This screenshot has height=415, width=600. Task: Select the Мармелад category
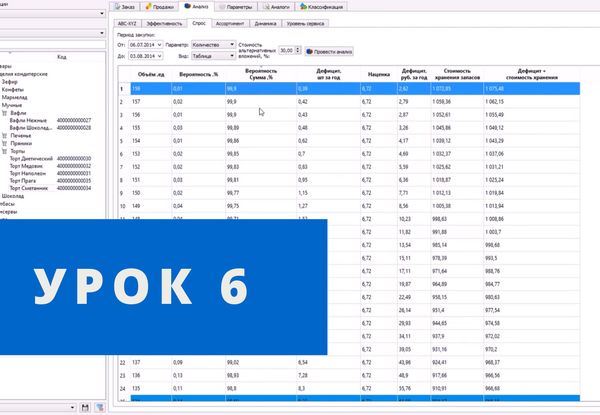pyautogui.click(x=15, y=97)
